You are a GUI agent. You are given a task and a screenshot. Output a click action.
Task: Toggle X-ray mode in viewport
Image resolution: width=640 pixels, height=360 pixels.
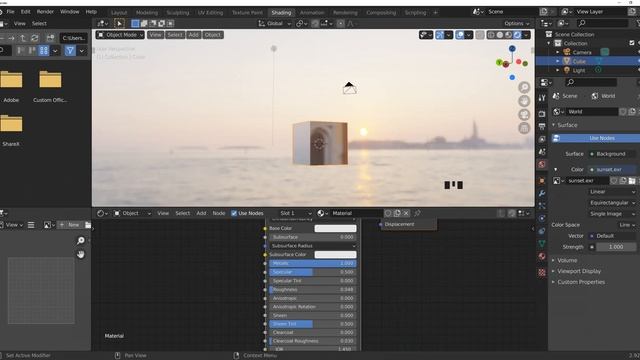point(480,35)
